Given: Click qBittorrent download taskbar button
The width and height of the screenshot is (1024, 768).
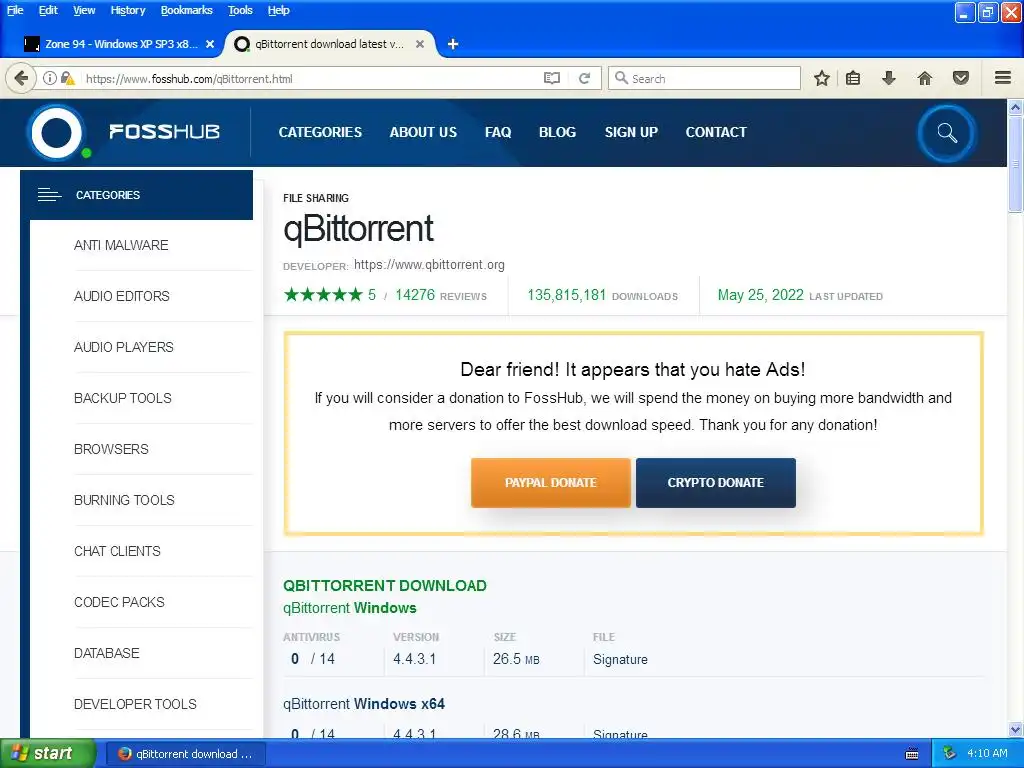Looking at the screenshot, I should (x=185, y=754).
